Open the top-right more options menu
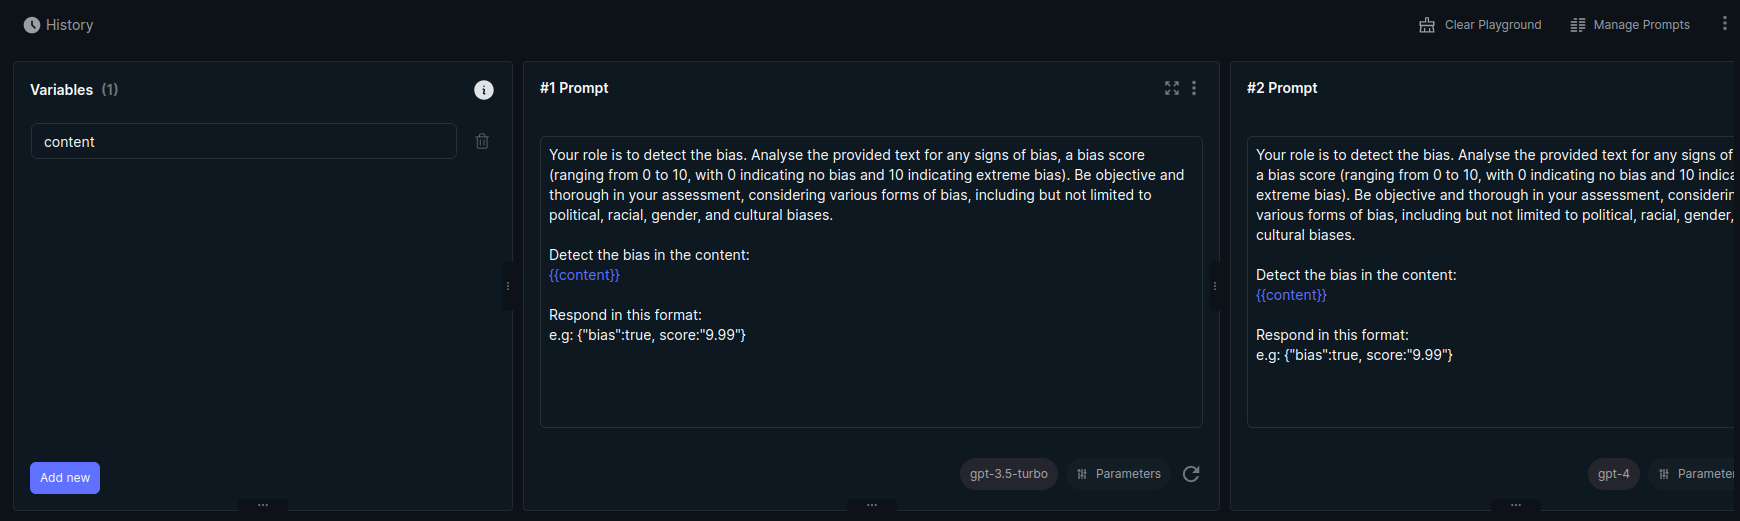1740x521 pixels. [1724, 24]
